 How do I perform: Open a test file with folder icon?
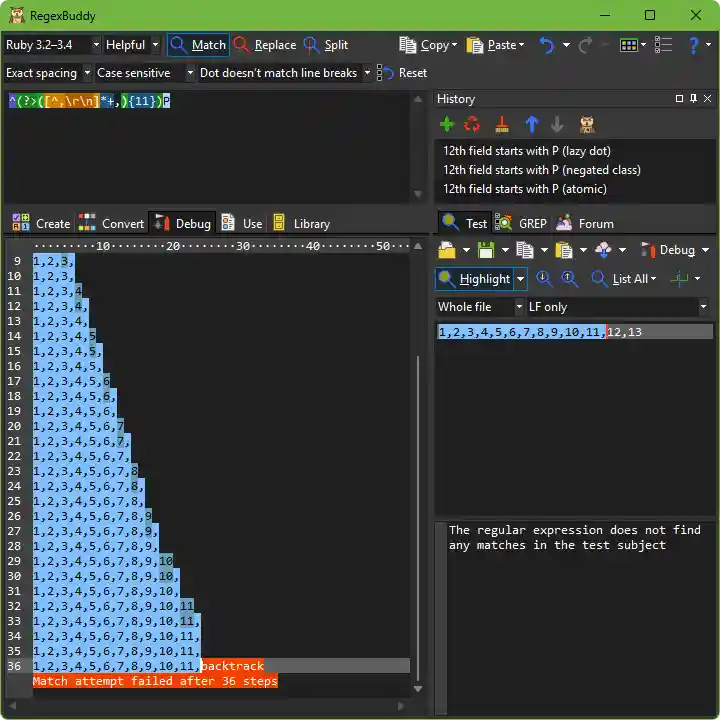coord(447,250)
